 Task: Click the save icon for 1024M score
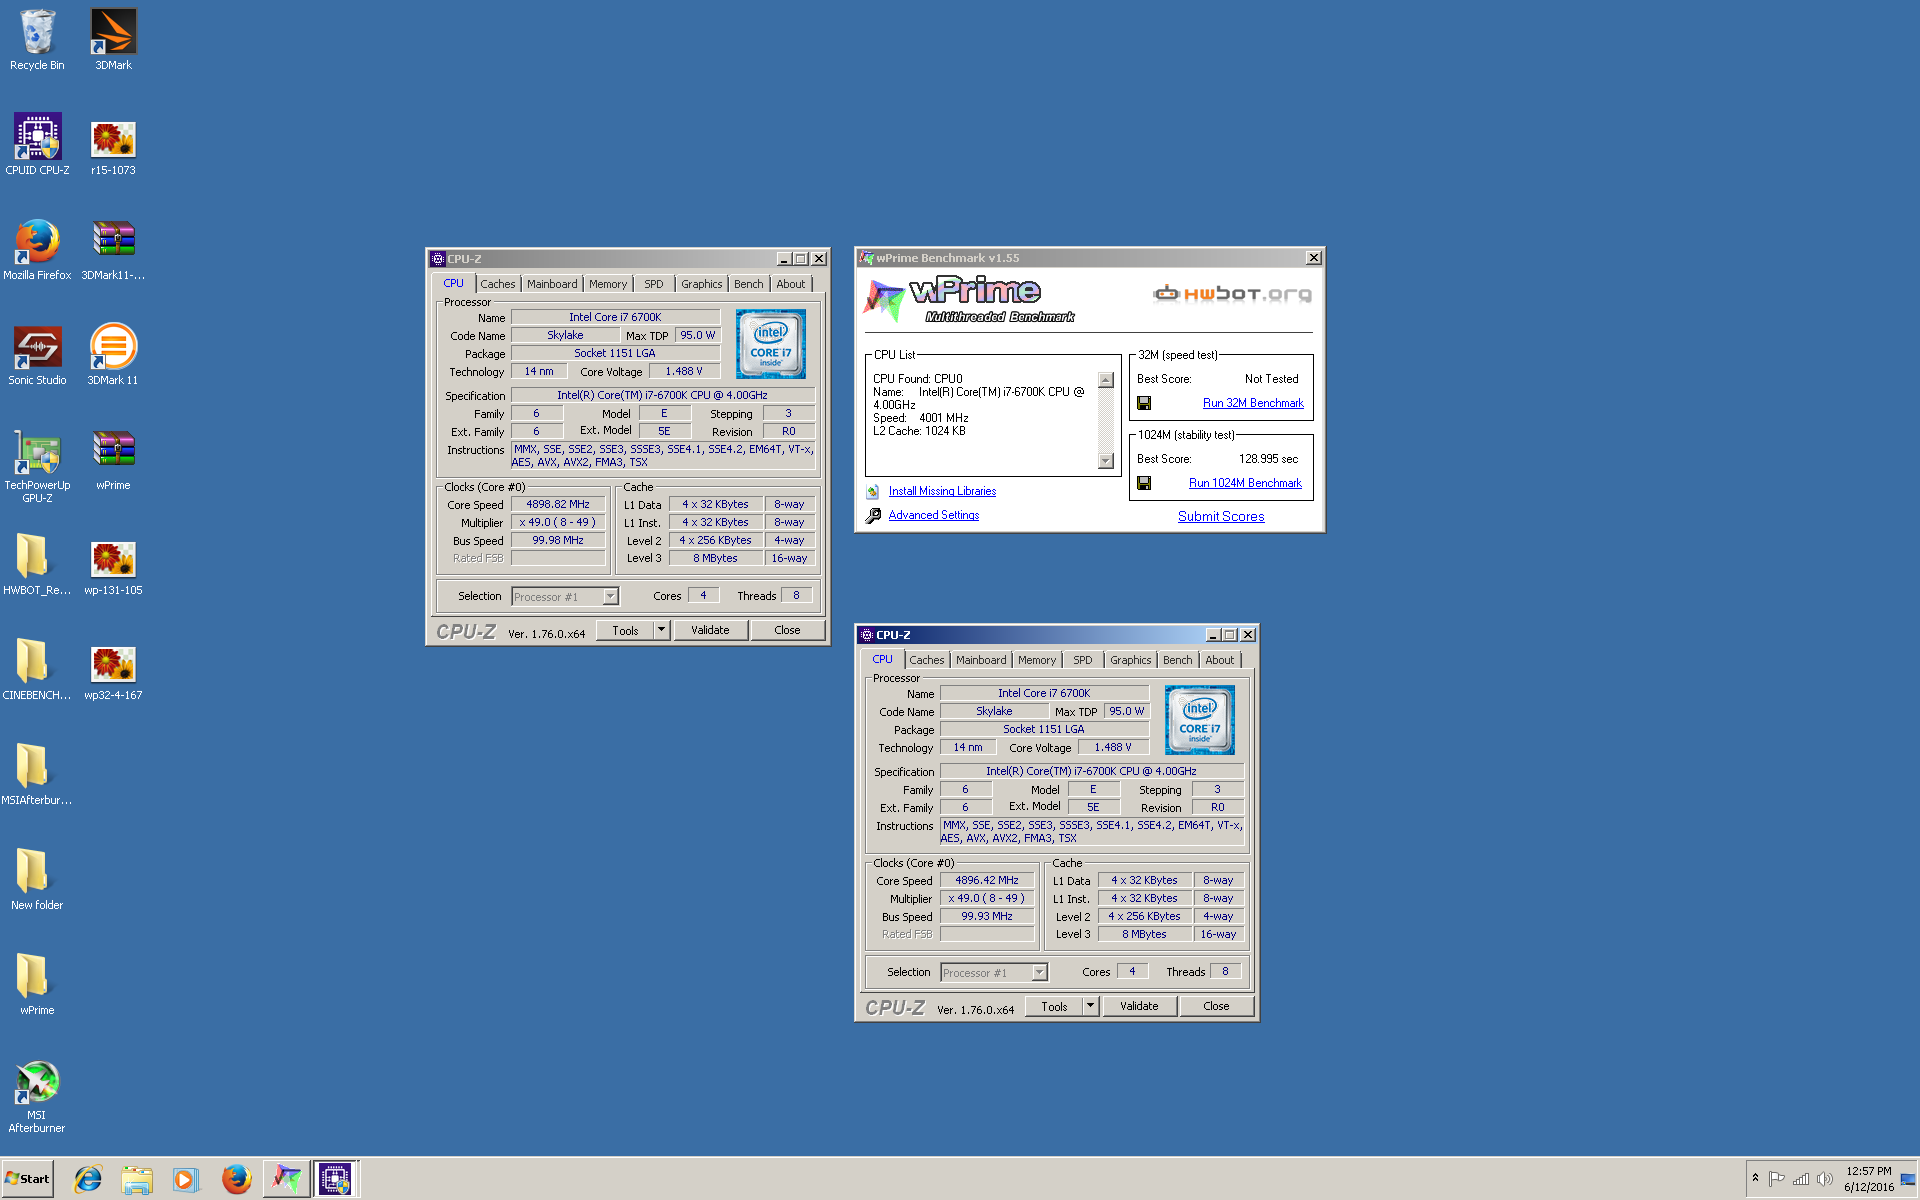1144,483
